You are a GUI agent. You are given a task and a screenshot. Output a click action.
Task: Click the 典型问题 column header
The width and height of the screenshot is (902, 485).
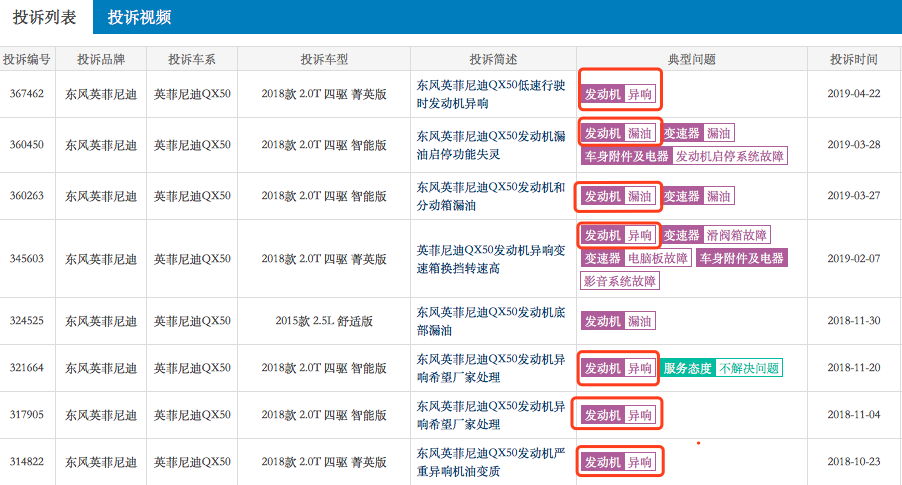[691, 59]
